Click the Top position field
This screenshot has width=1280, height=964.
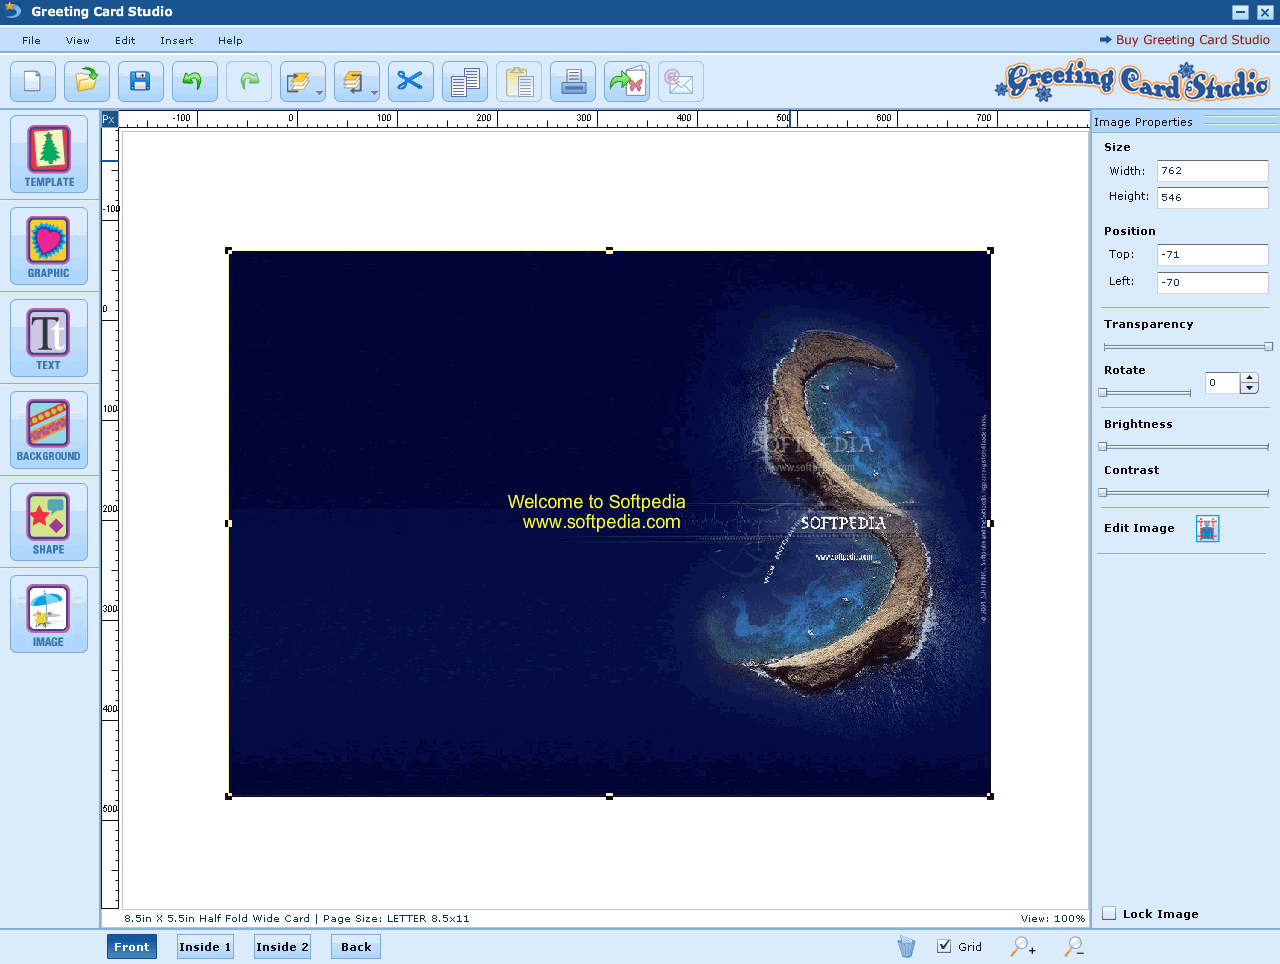[1213, 255]
